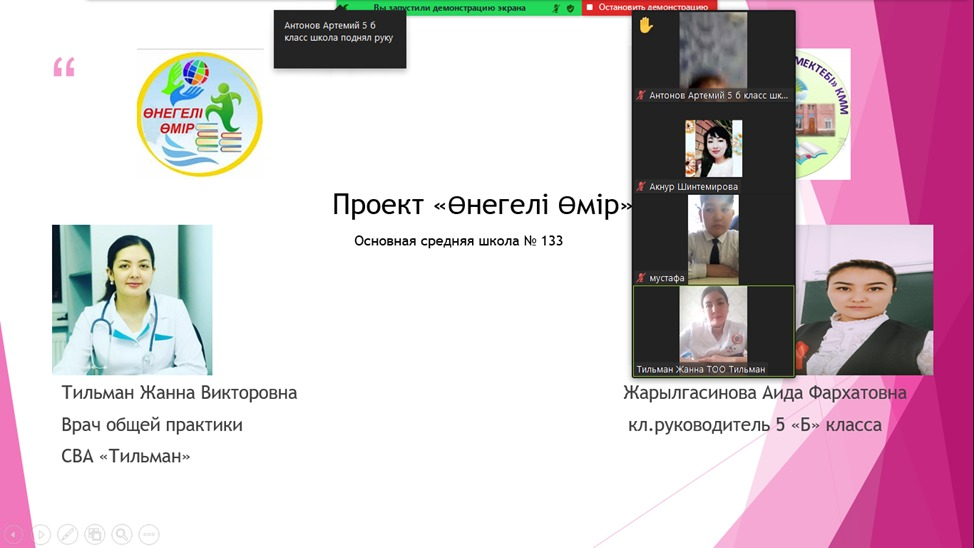Advance with the next slide arrow button
Image resolution: width=974 pixels, height=548 pixels.
[x=41, y=534]
